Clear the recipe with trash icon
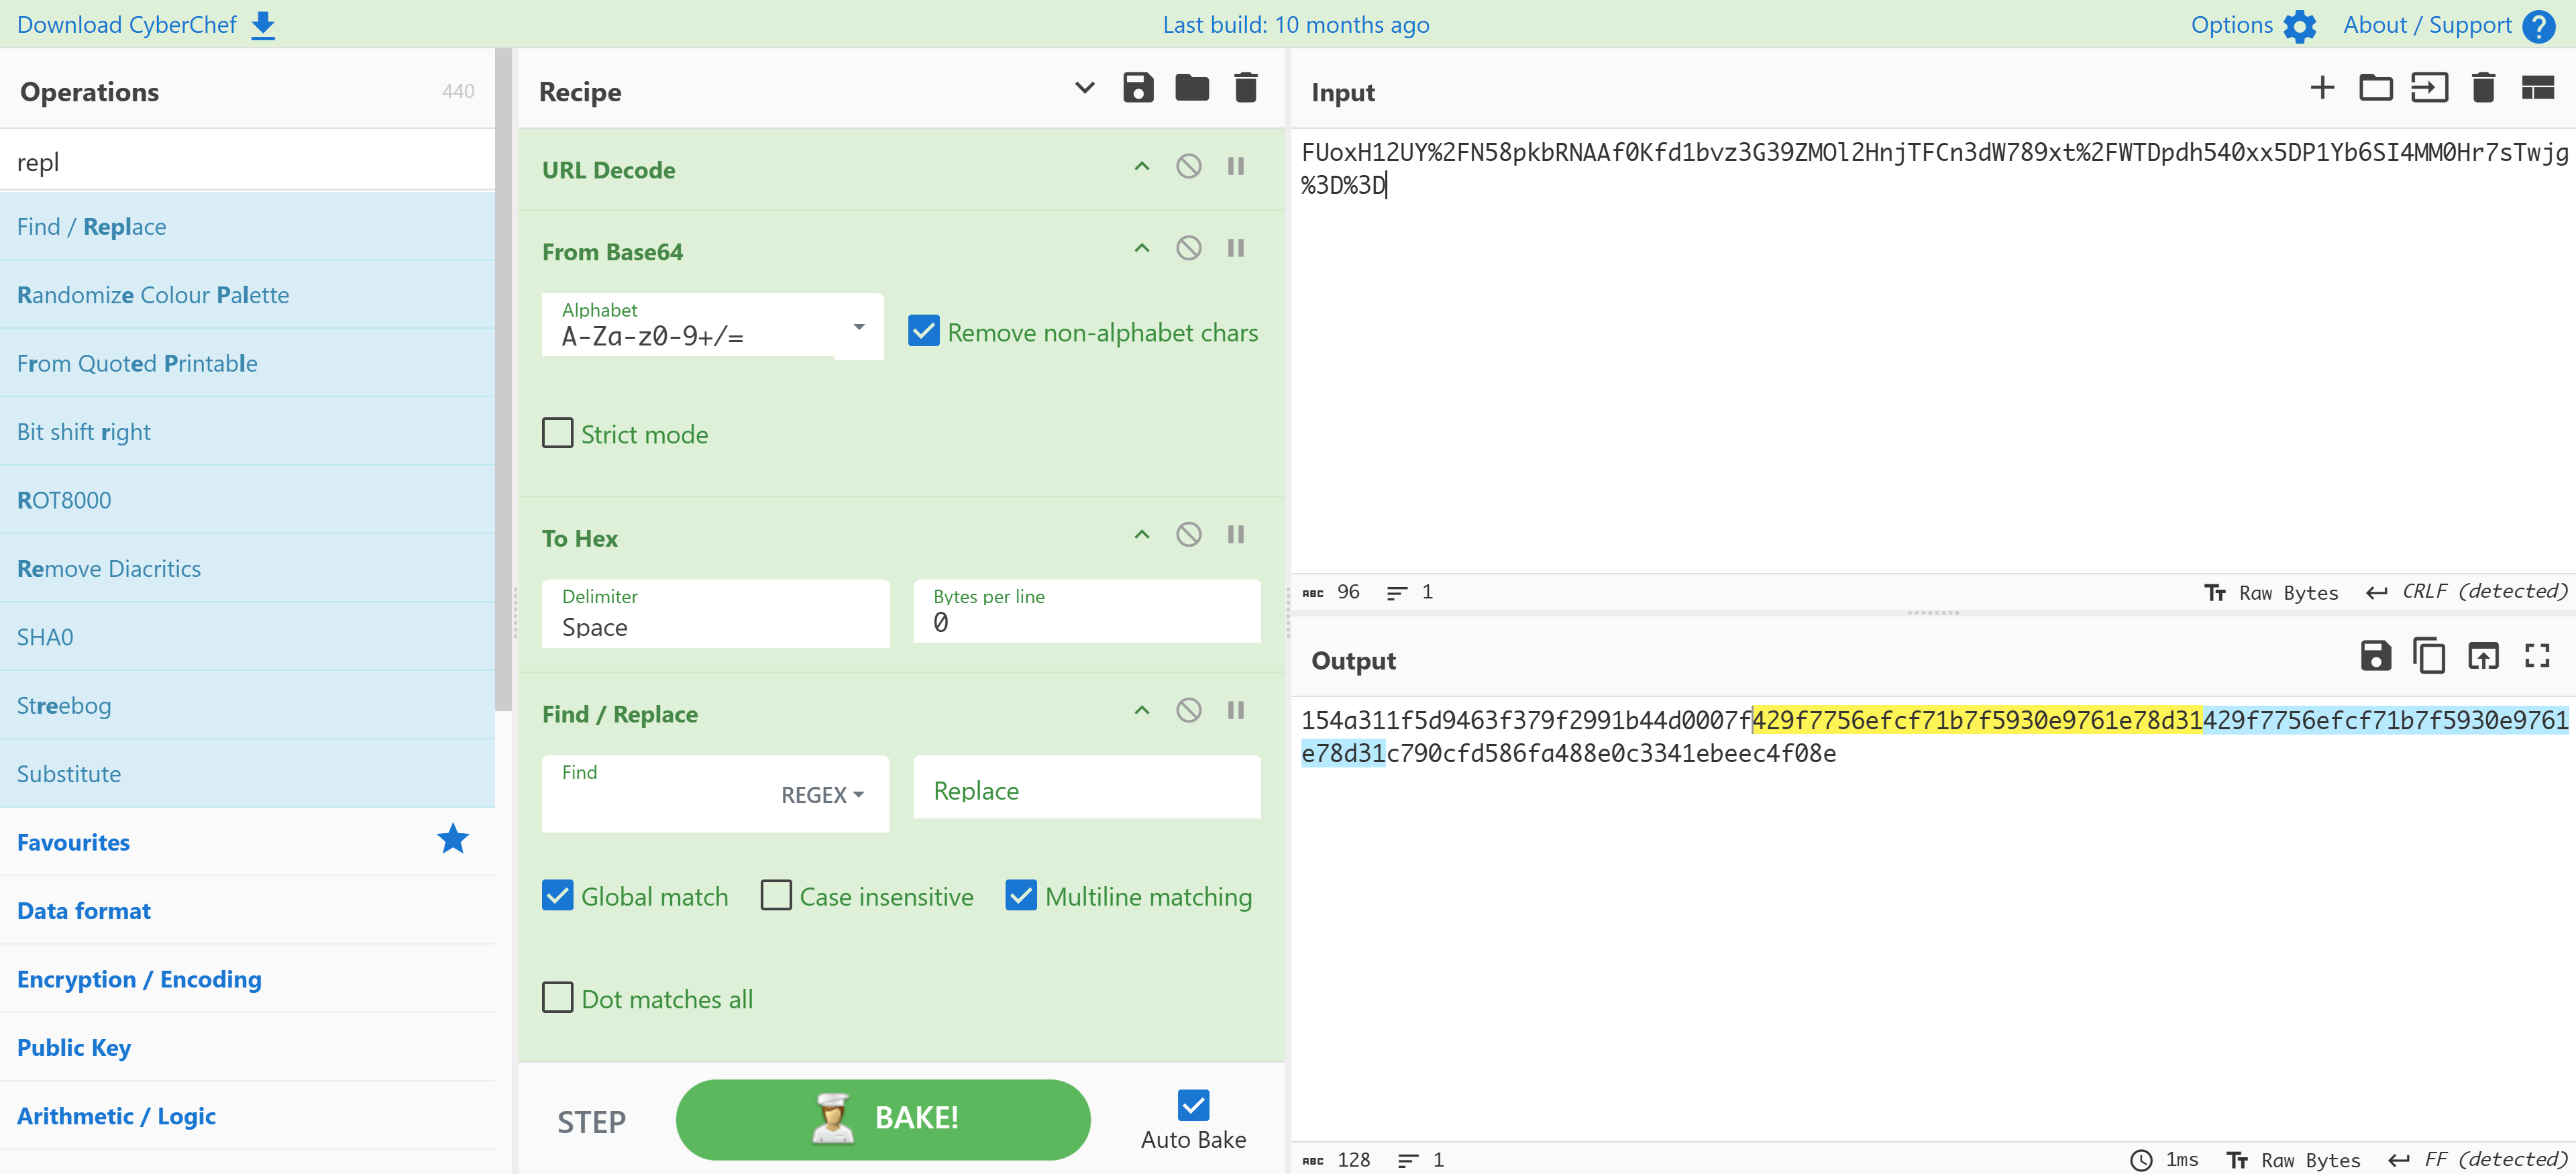The height and width of the screenshot is (1174, 2576). pos(1245,88)
